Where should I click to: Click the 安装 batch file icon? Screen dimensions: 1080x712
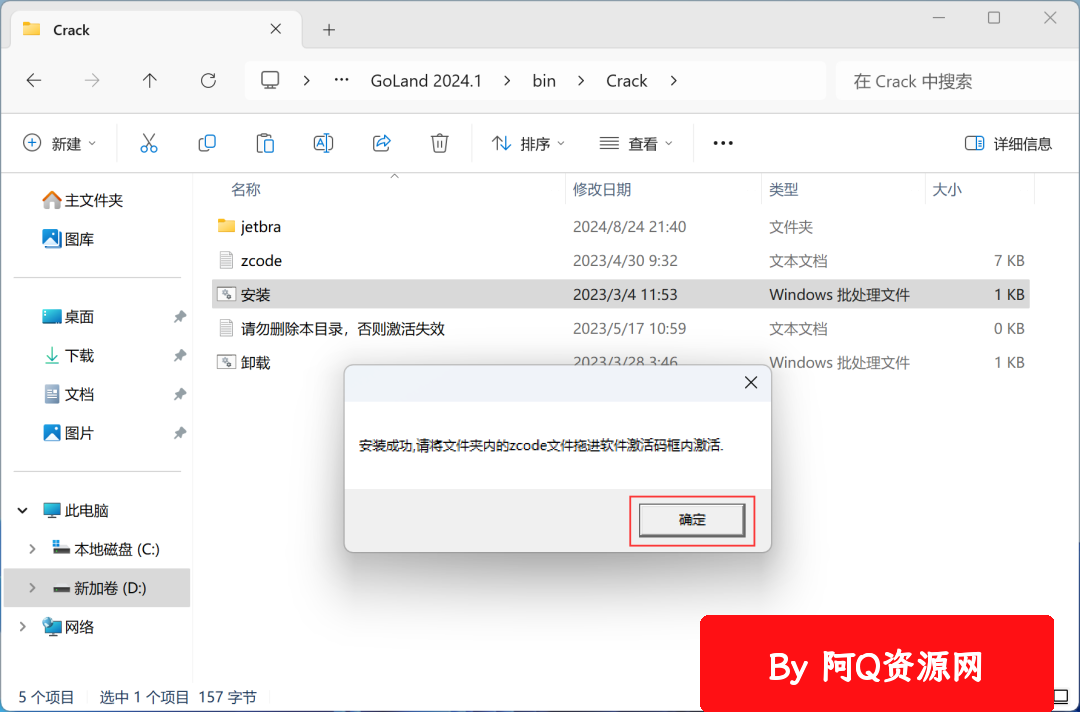point(226,294)
